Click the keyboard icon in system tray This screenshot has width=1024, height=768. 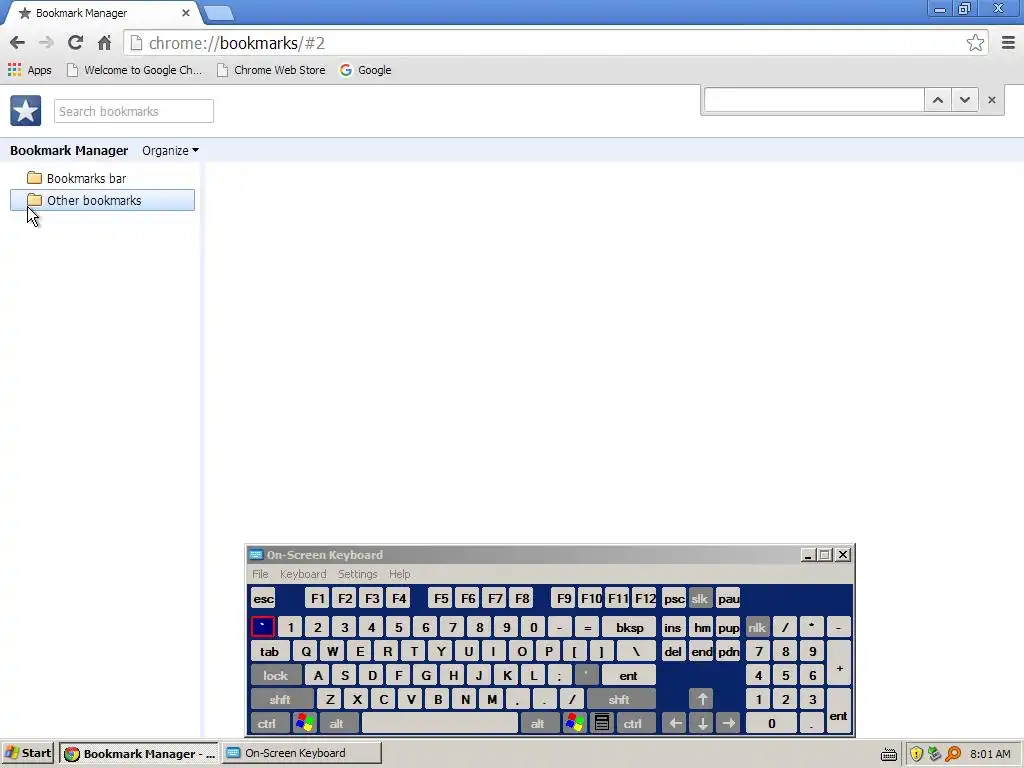click(888, 754)
